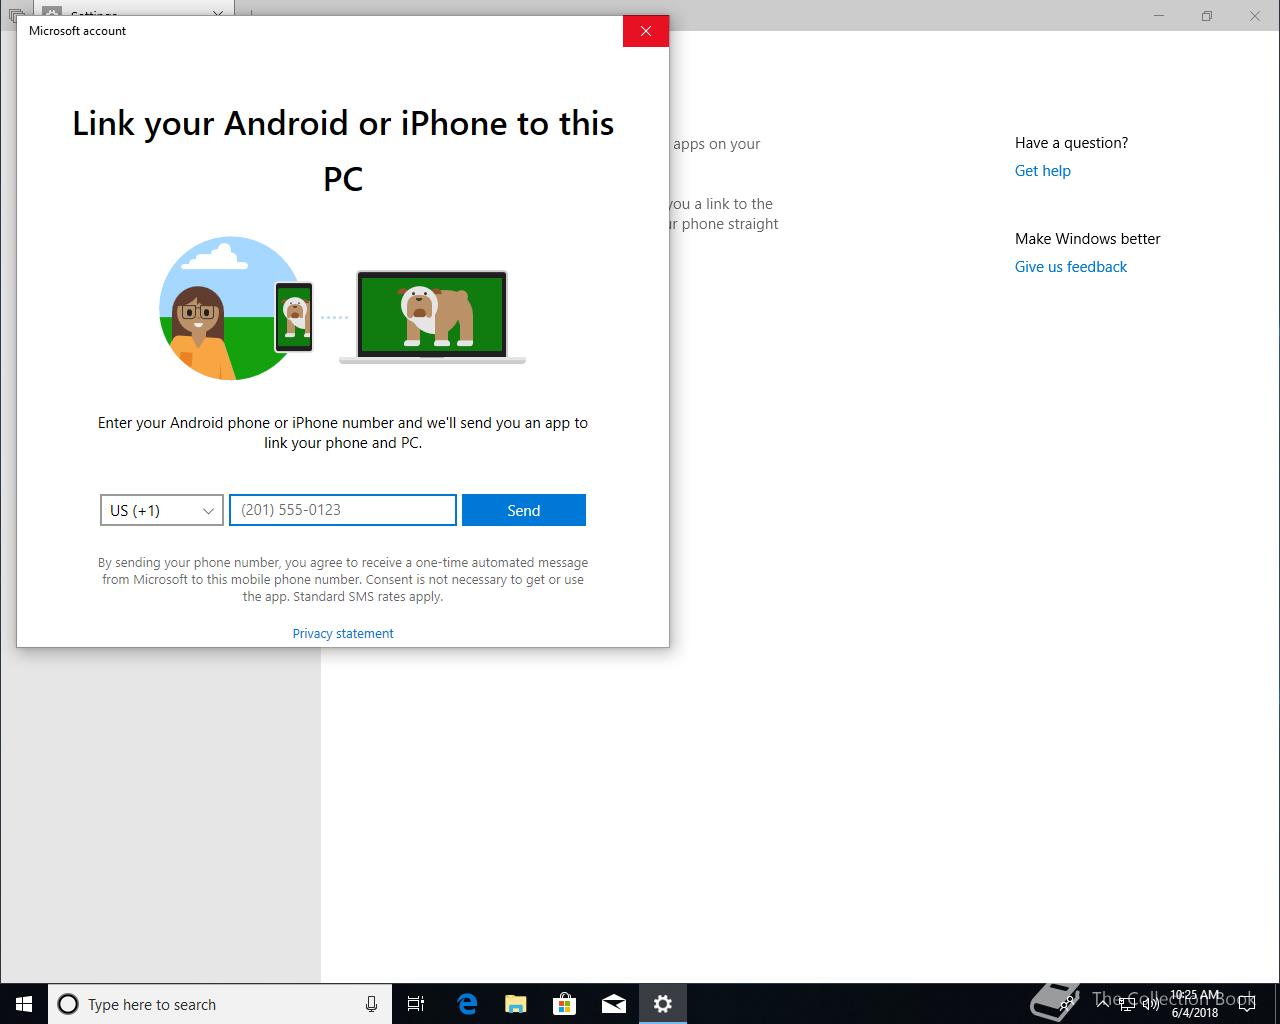Click Give us feedback link

point(1071,267)
